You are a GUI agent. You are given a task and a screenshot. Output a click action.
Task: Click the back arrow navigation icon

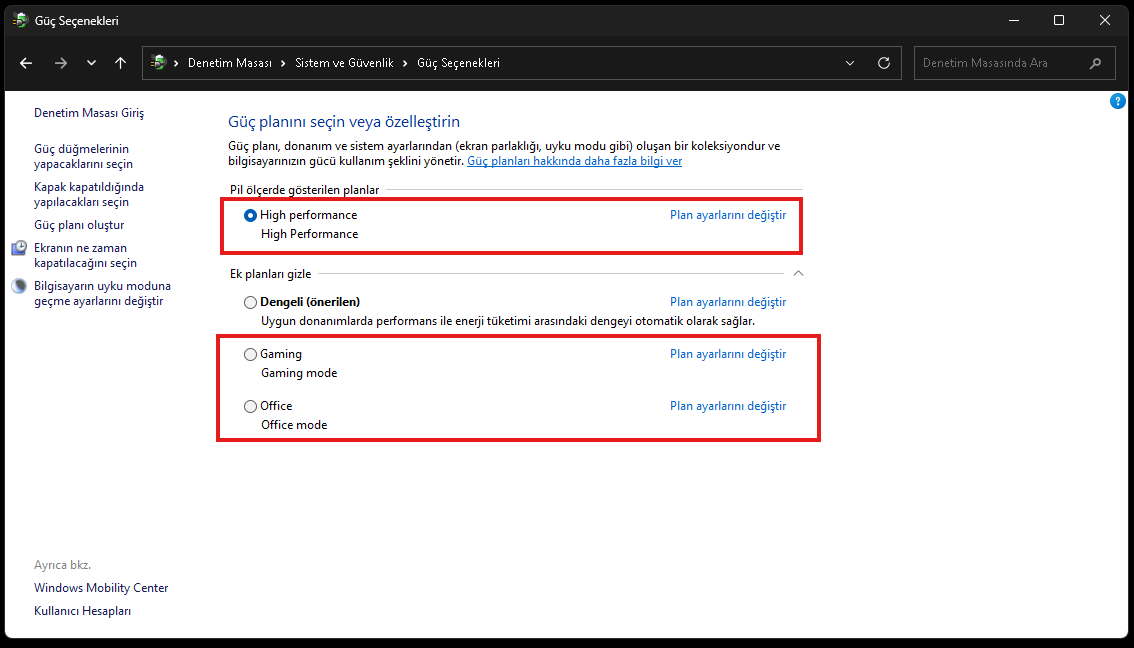[26, 63]
